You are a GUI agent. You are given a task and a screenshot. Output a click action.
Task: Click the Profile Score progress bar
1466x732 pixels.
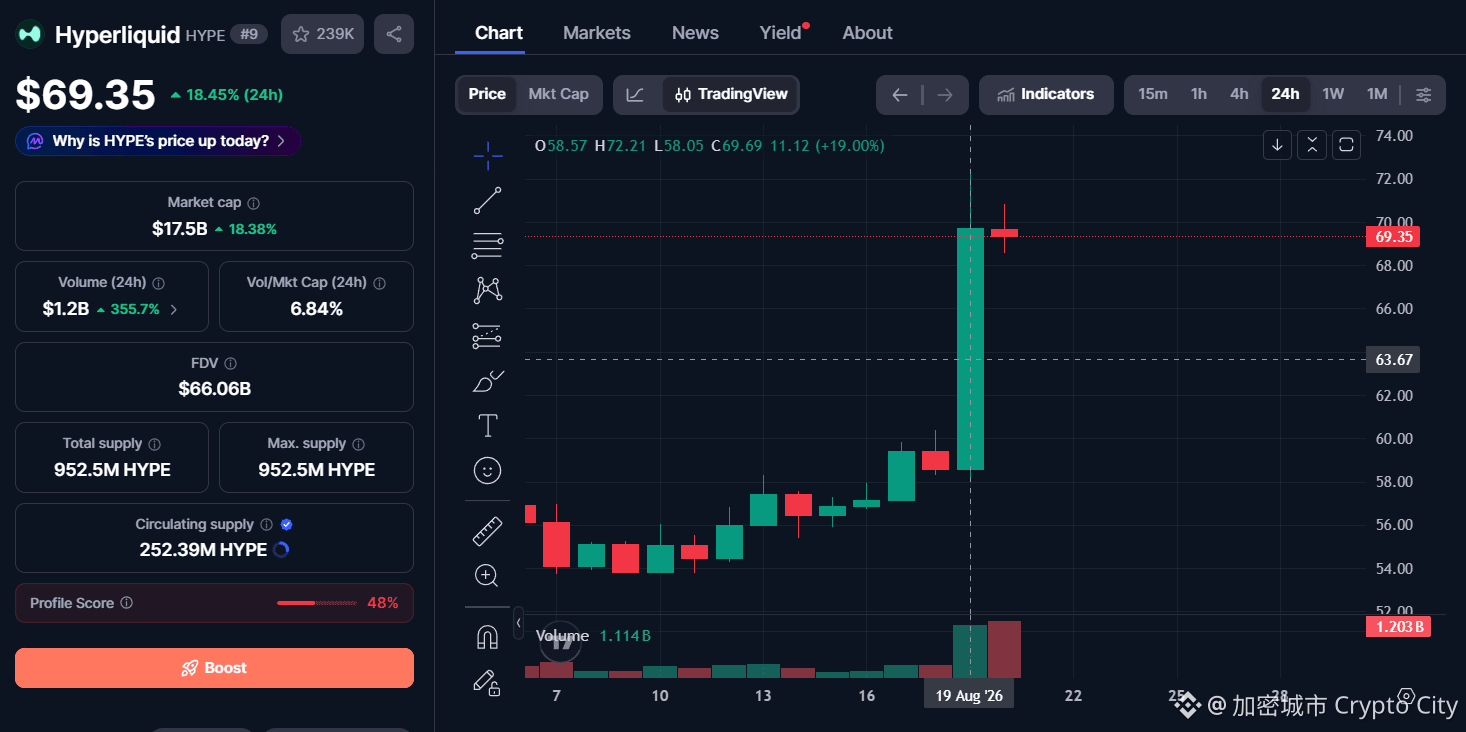pyautogui.click(x=316, y=603)
